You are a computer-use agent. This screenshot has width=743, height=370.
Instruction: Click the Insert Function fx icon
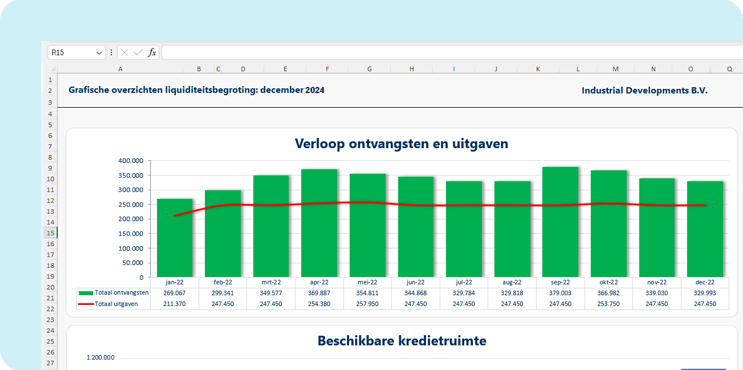click(x=152, y=53)
